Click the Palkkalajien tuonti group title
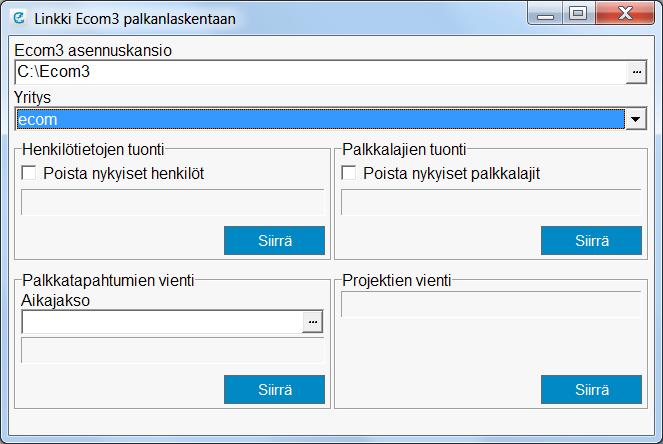This screenshot has height=444, width=663. coord(404,150)
